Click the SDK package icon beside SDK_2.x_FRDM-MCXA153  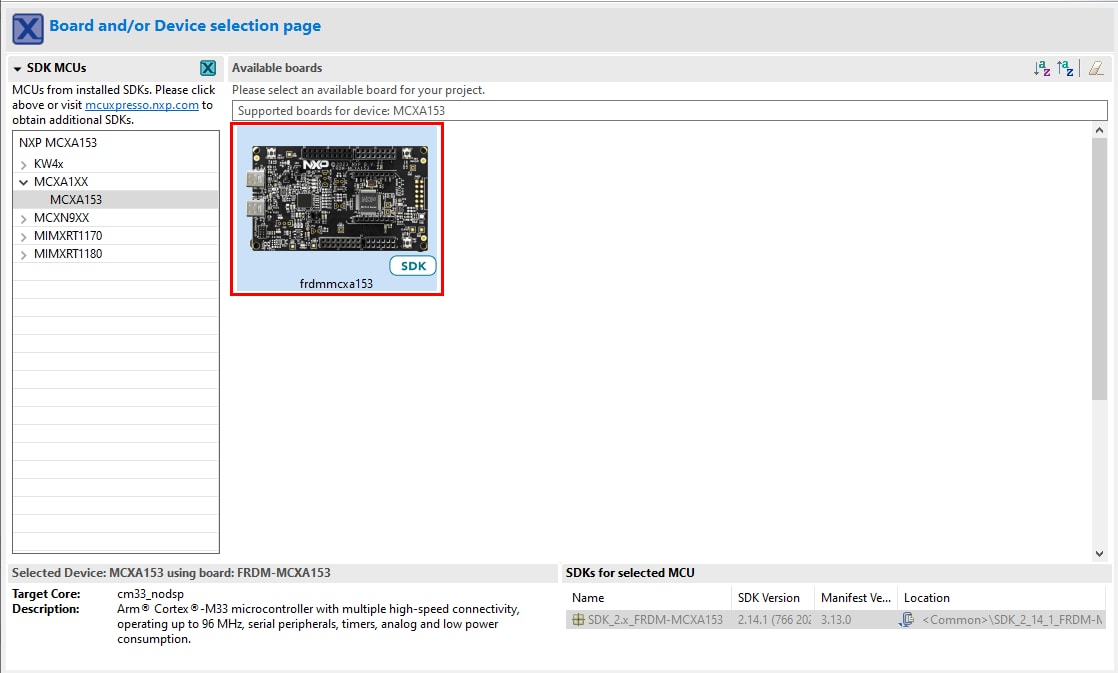pyautogui.click(x=578, y=619)
